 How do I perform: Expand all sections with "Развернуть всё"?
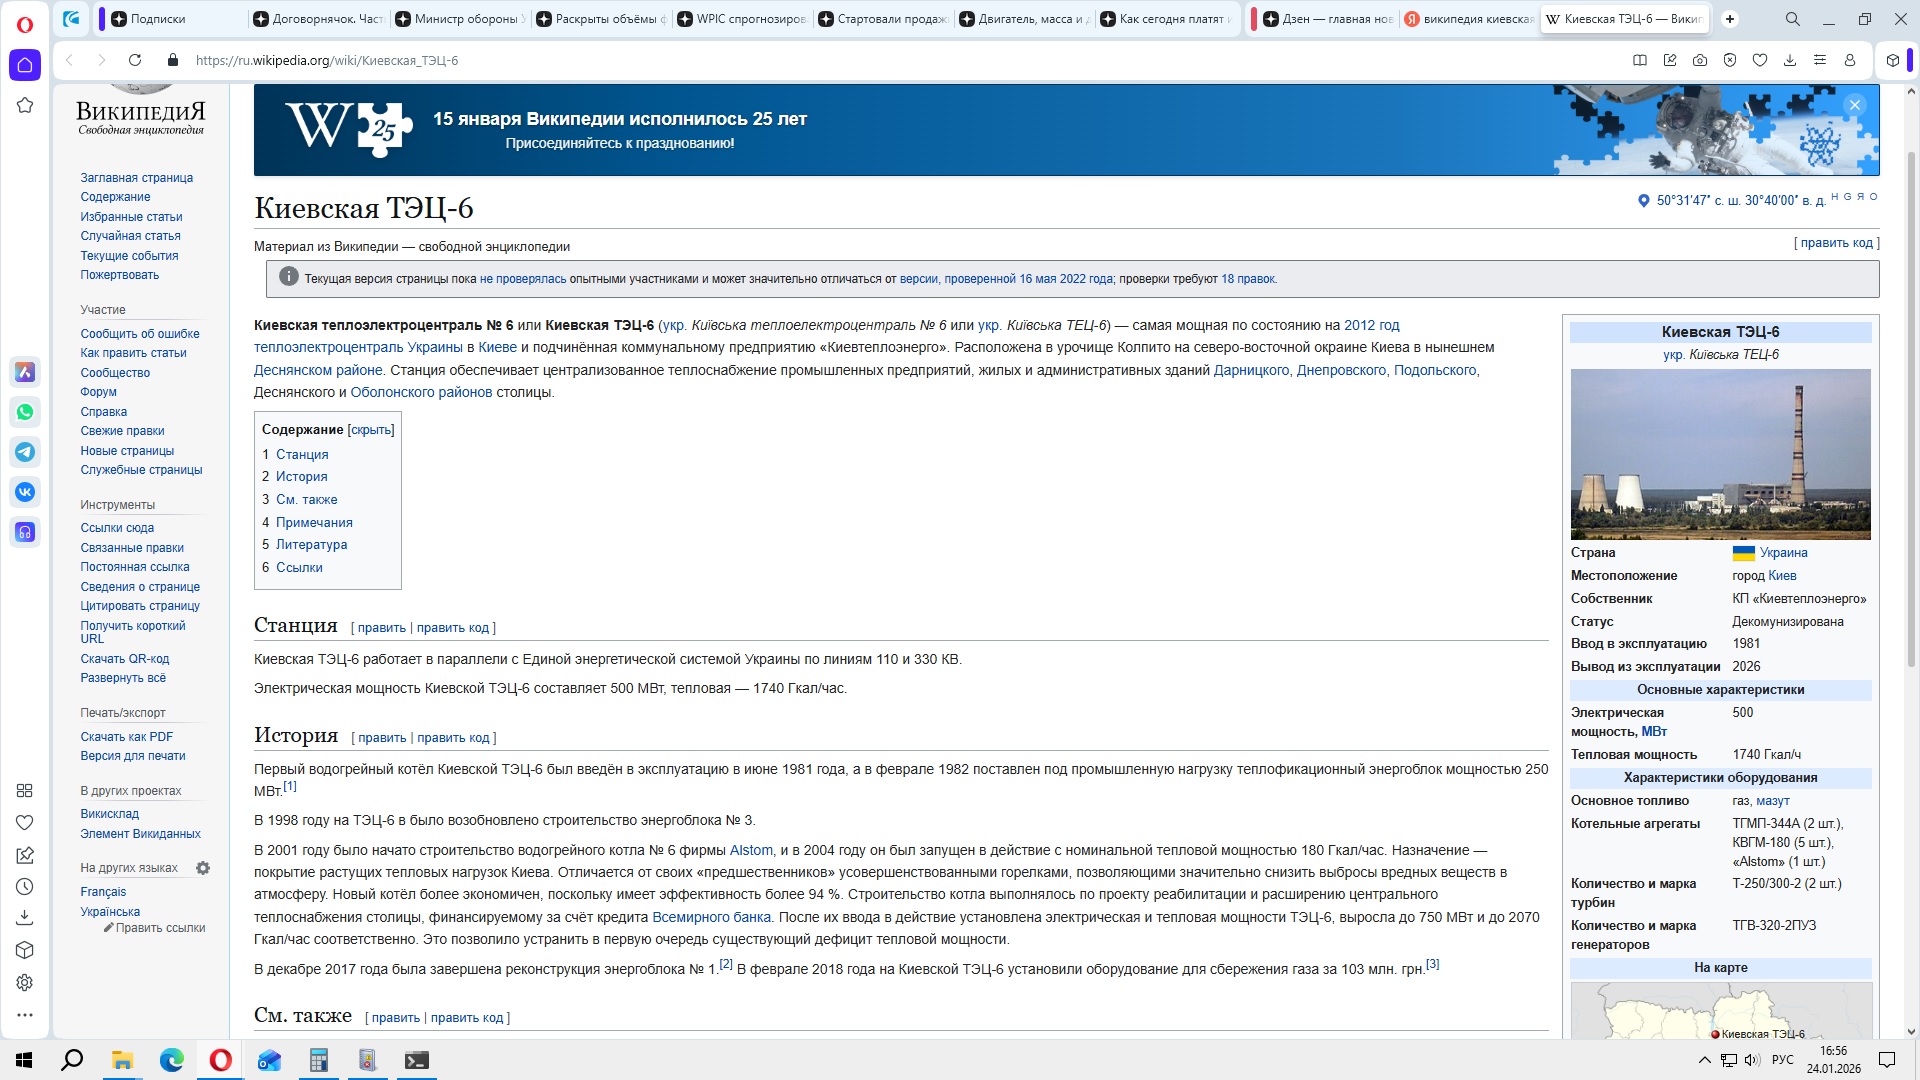(123, 678)
